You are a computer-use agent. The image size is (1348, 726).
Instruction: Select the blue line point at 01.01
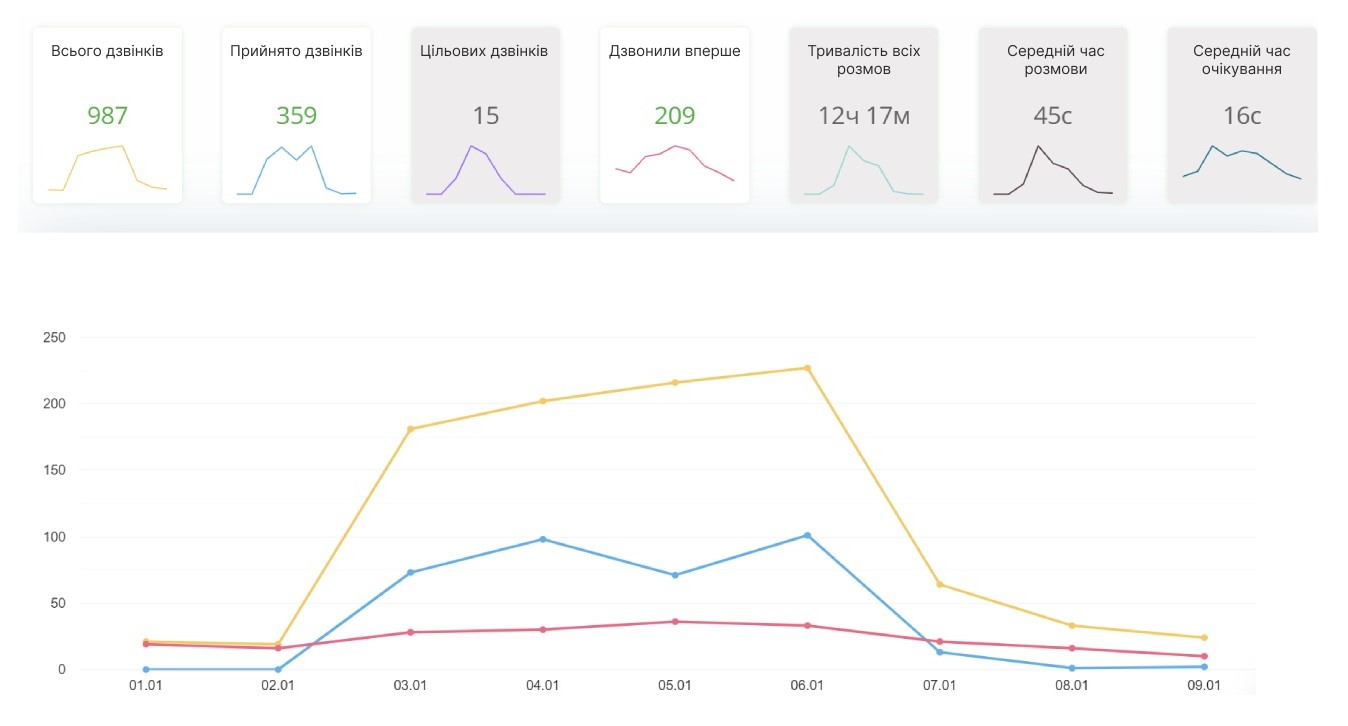point(146,669)
